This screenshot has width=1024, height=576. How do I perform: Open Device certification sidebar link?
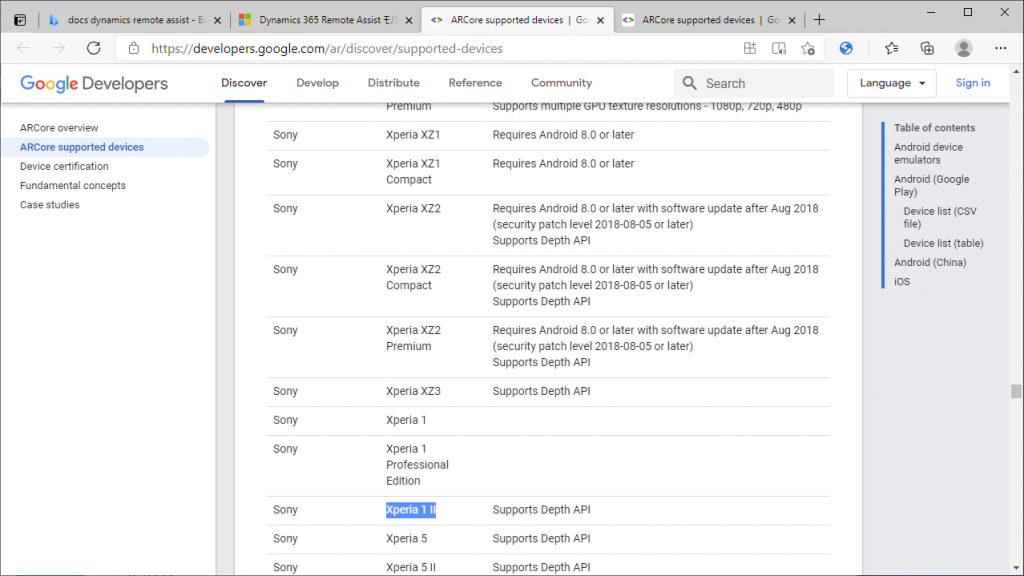click(64, 167)
